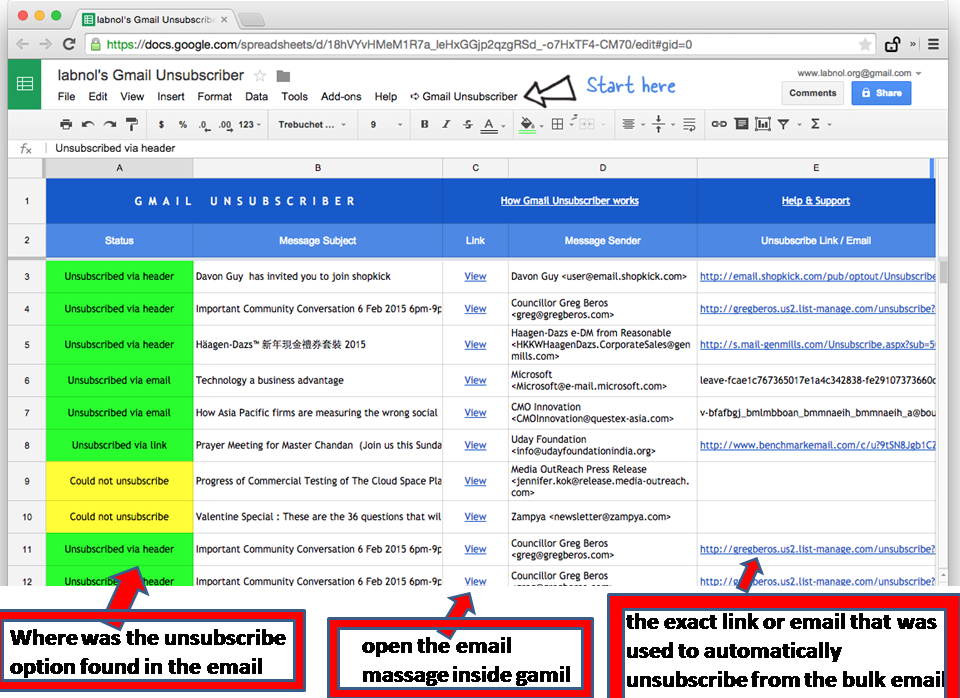The image size is (960, 698).
Task: Star the labnol's Gmail Unsubscriber document
Action: click(x=260, y=76)
